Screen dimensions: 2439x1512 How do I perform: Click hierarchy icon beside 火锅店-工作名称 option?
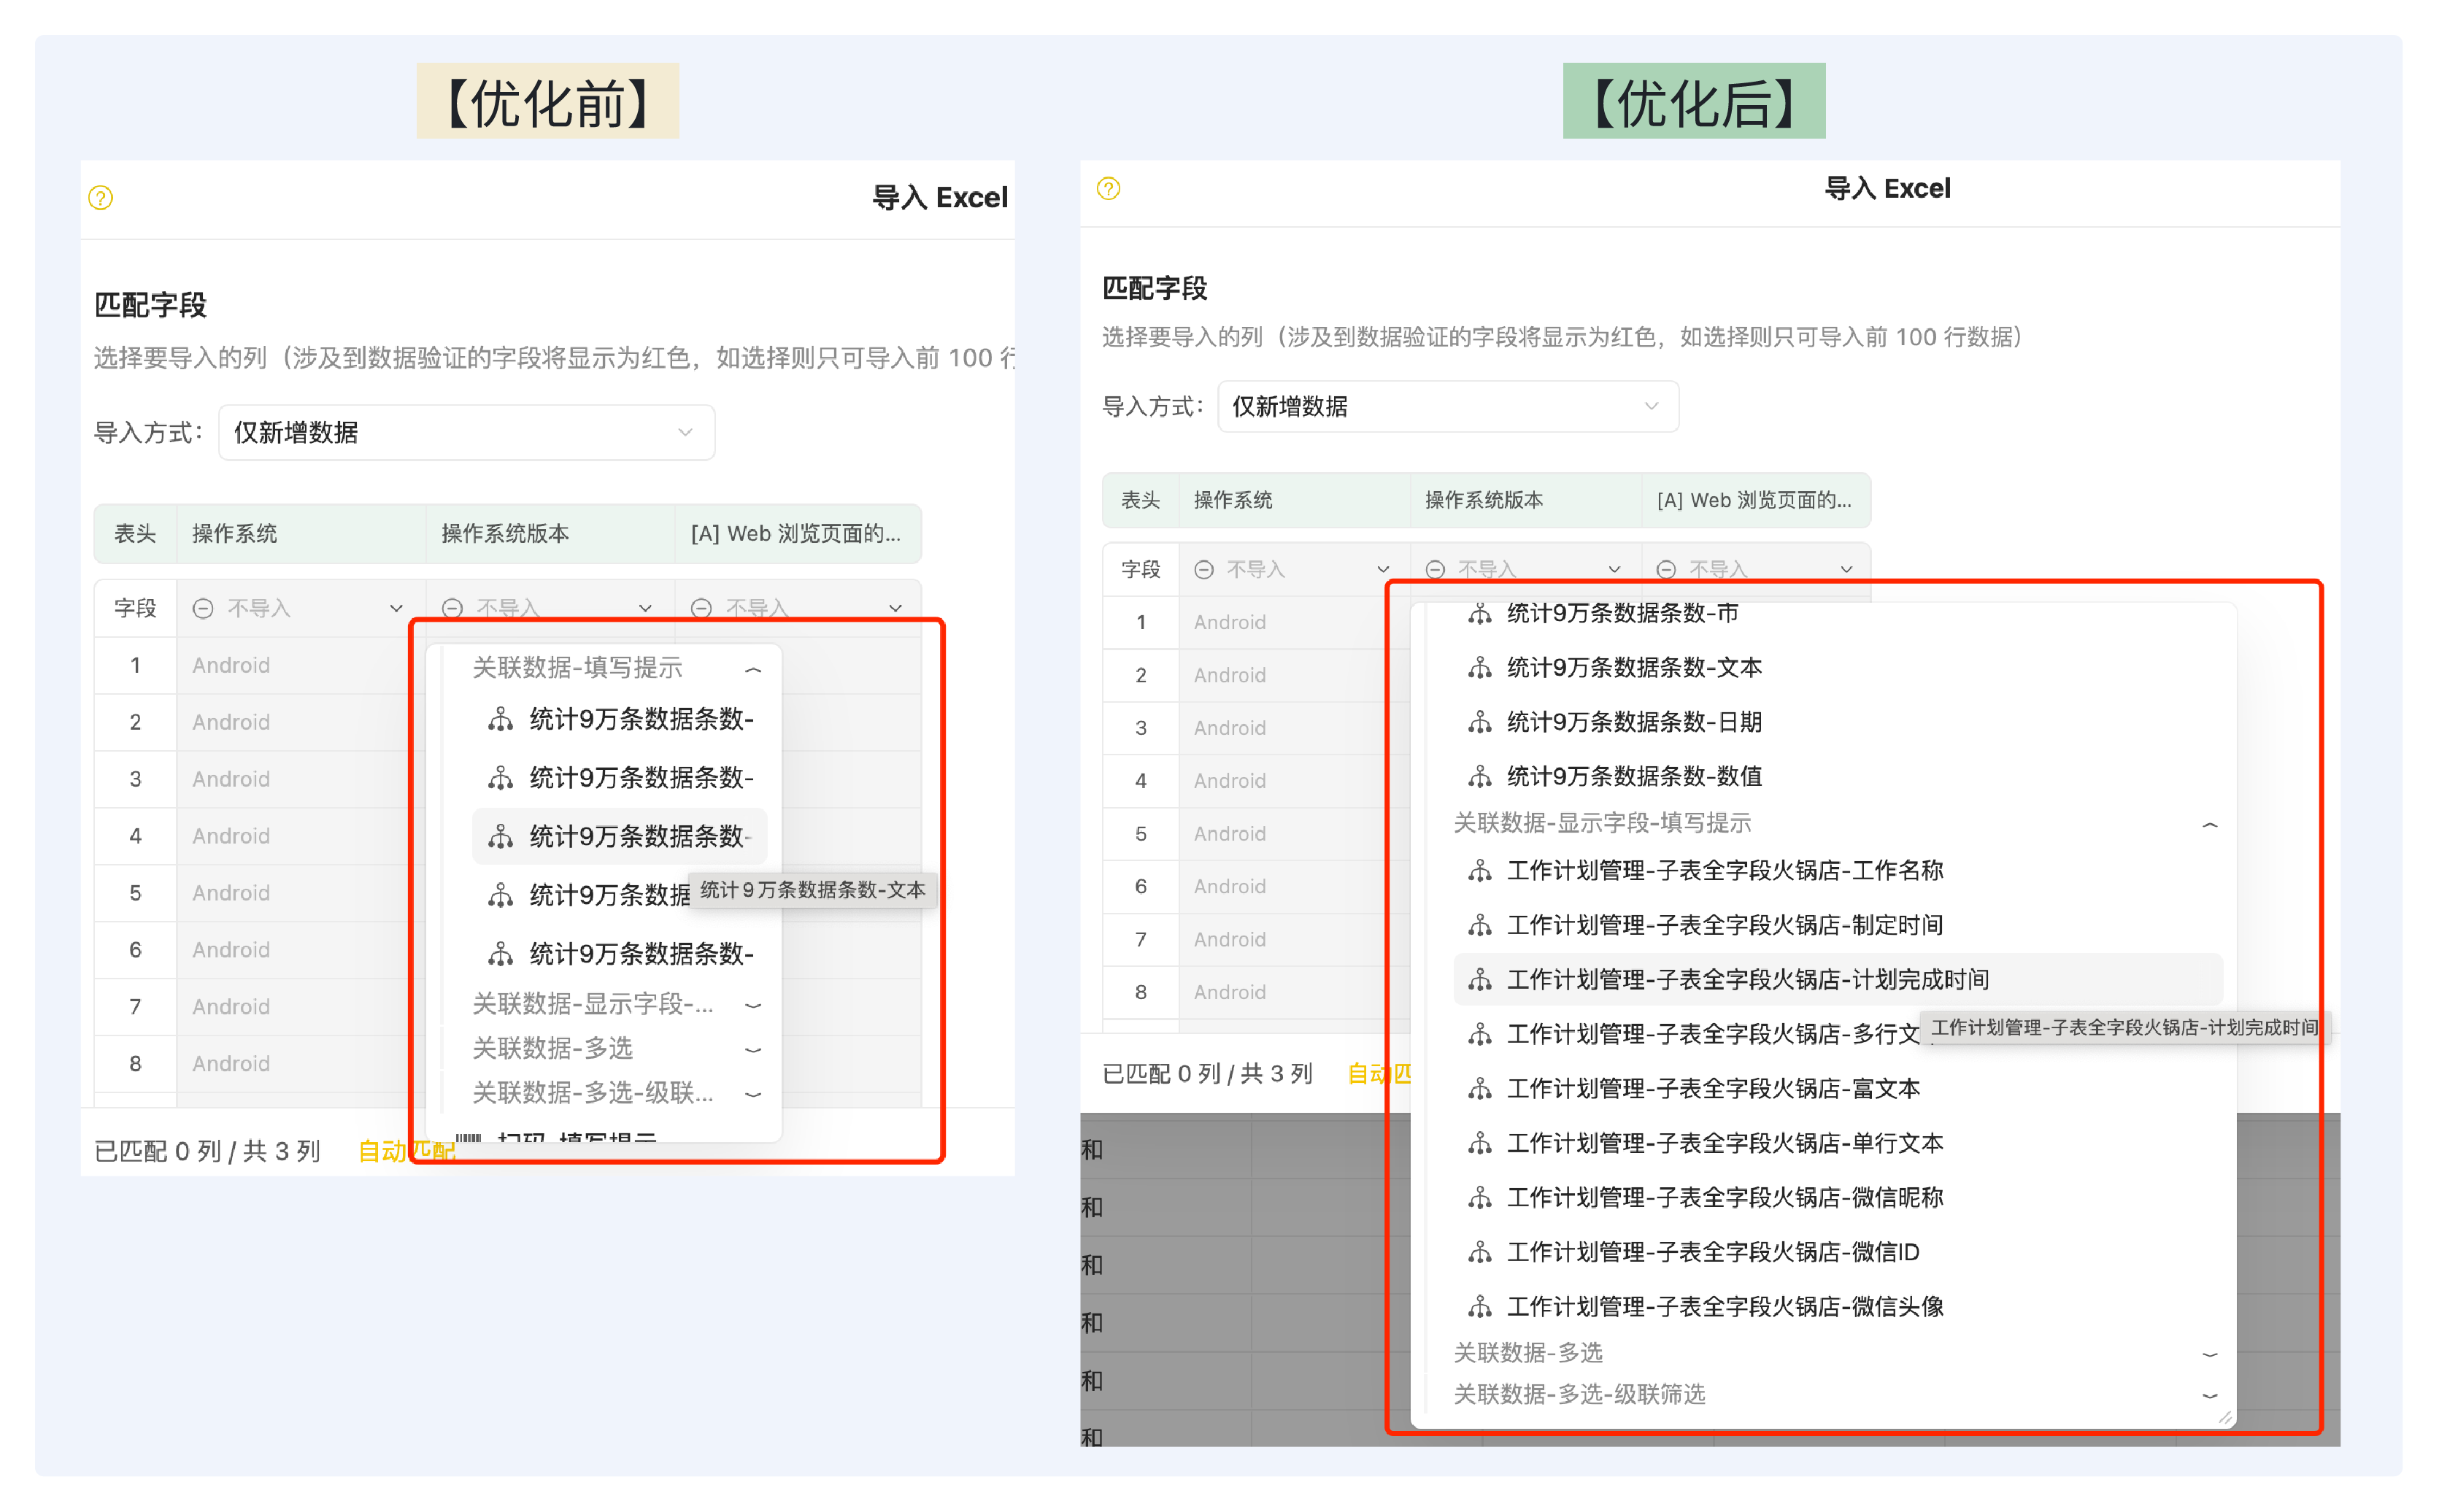coord(1479,870)
